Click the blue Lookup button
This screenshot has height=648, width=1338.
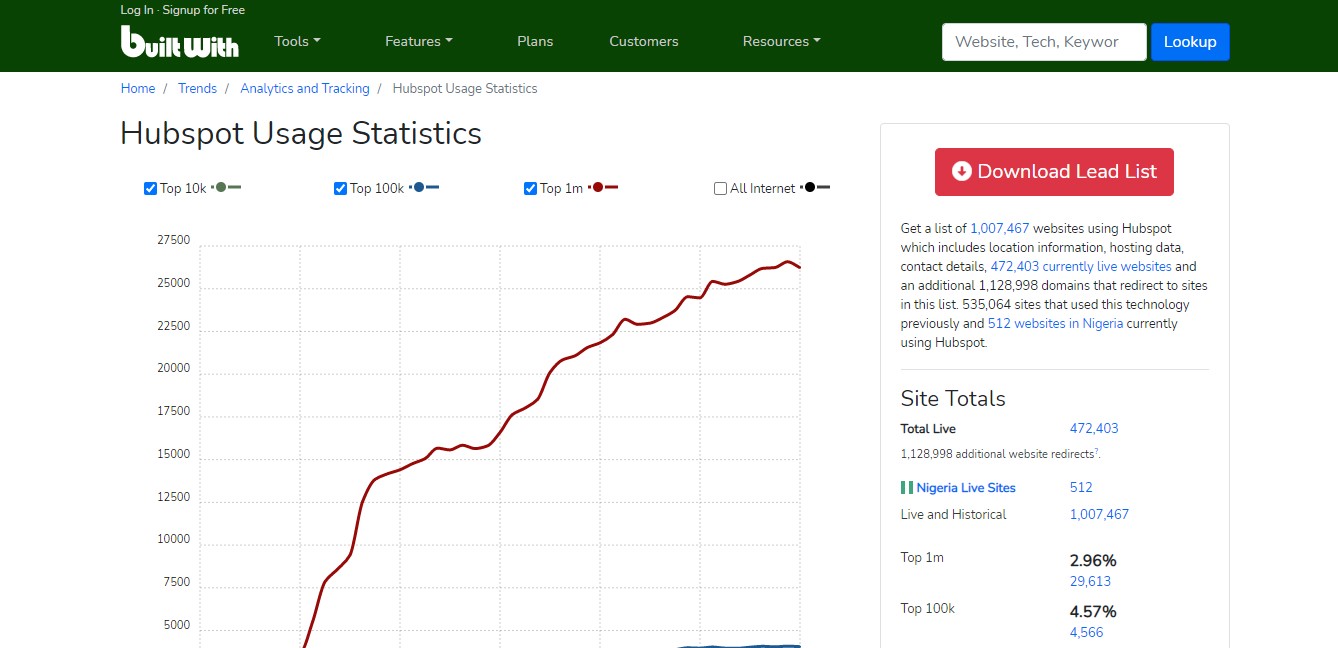pos(1190,42)
